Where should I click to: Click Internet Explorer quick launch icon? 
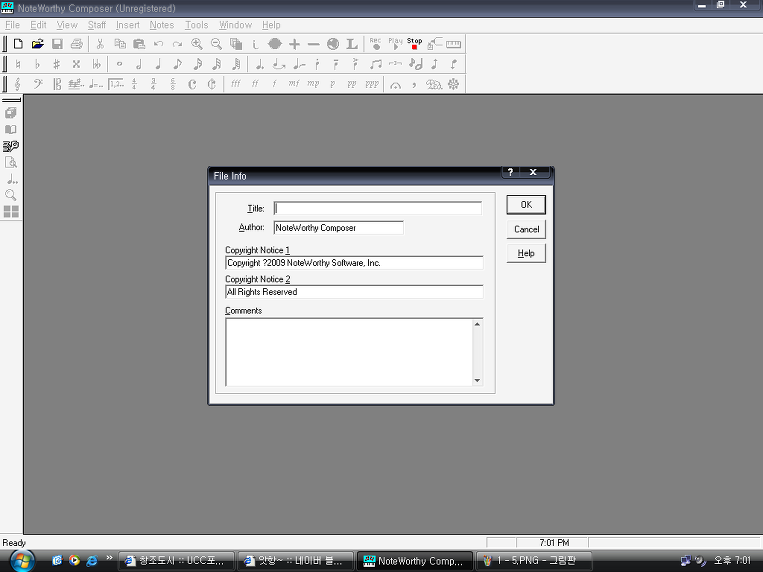91,561
